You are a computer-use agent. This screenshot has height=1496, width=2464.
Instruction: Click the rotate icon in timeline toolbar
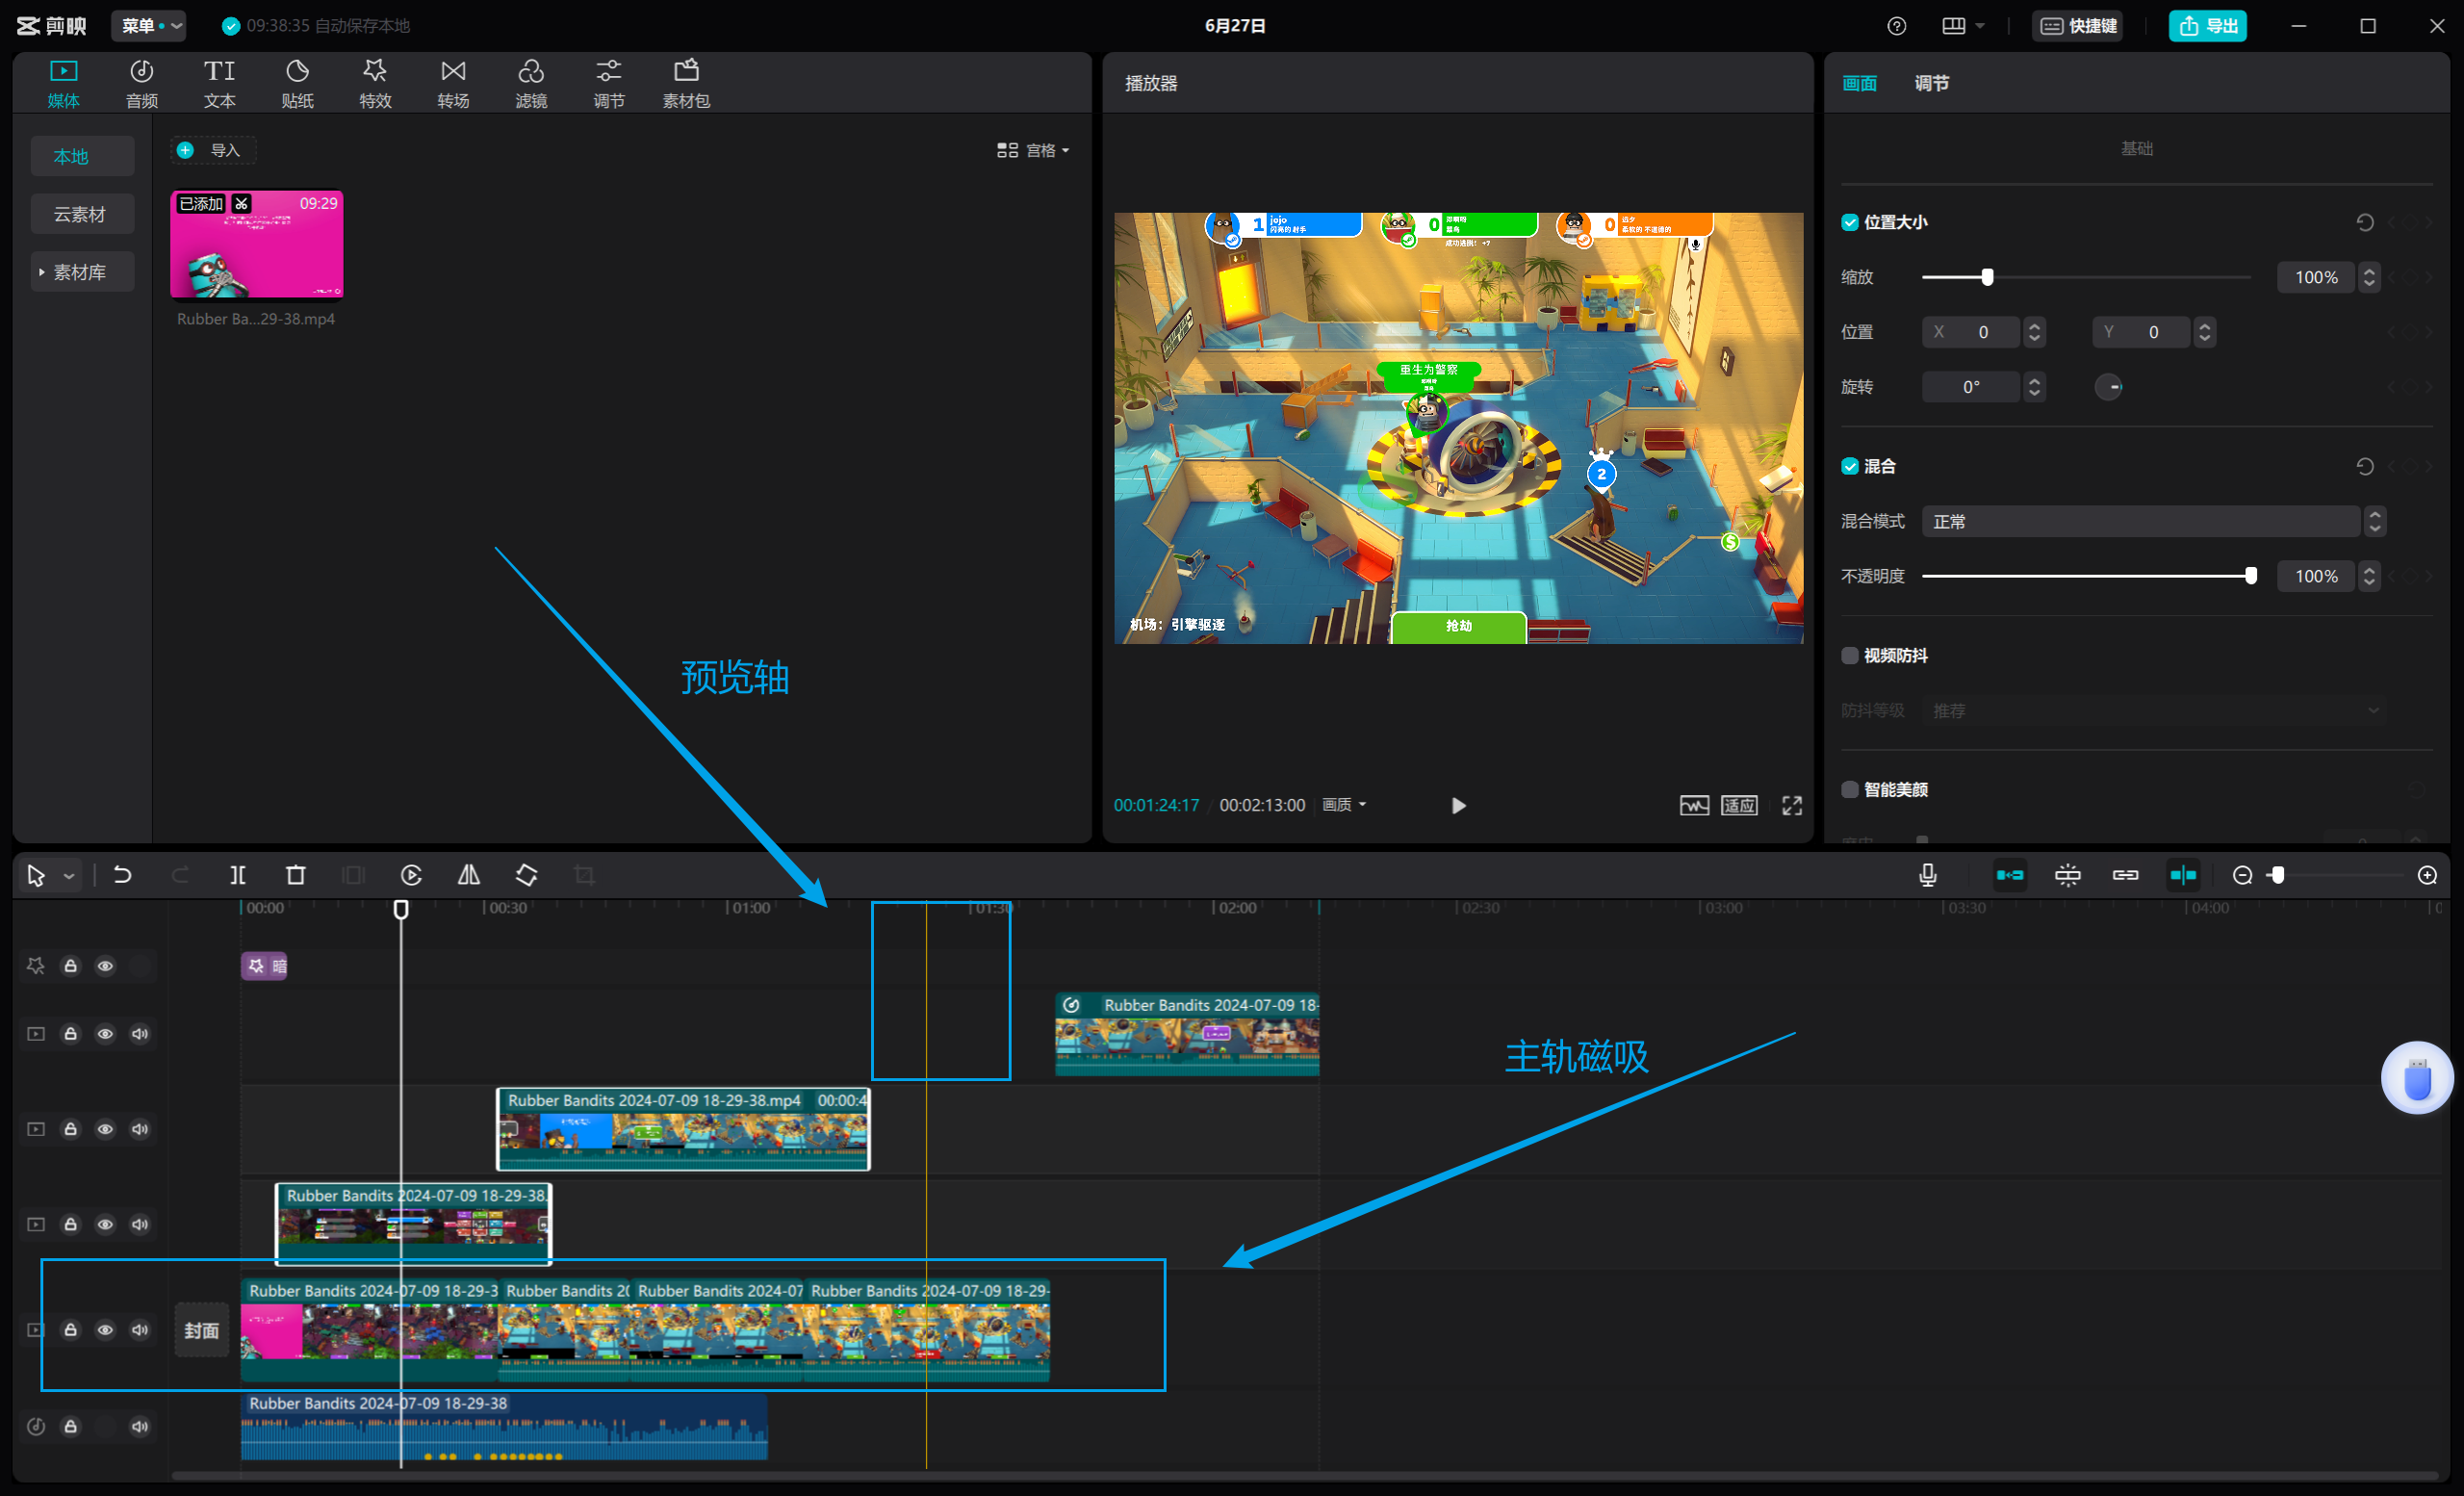(527, 875)
